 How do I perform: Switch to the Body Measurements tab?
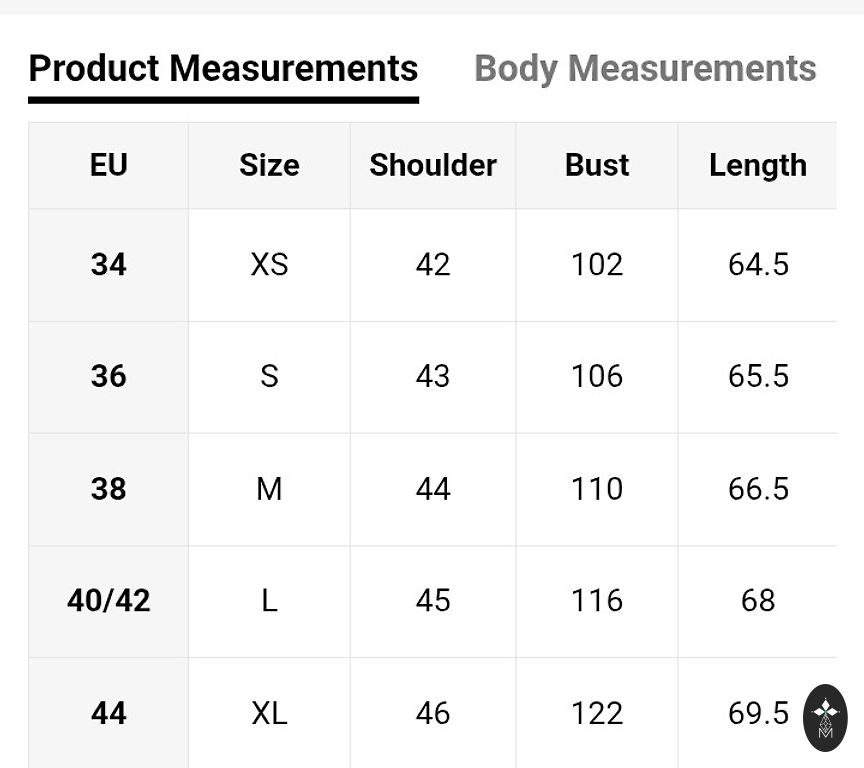[645, 68]
